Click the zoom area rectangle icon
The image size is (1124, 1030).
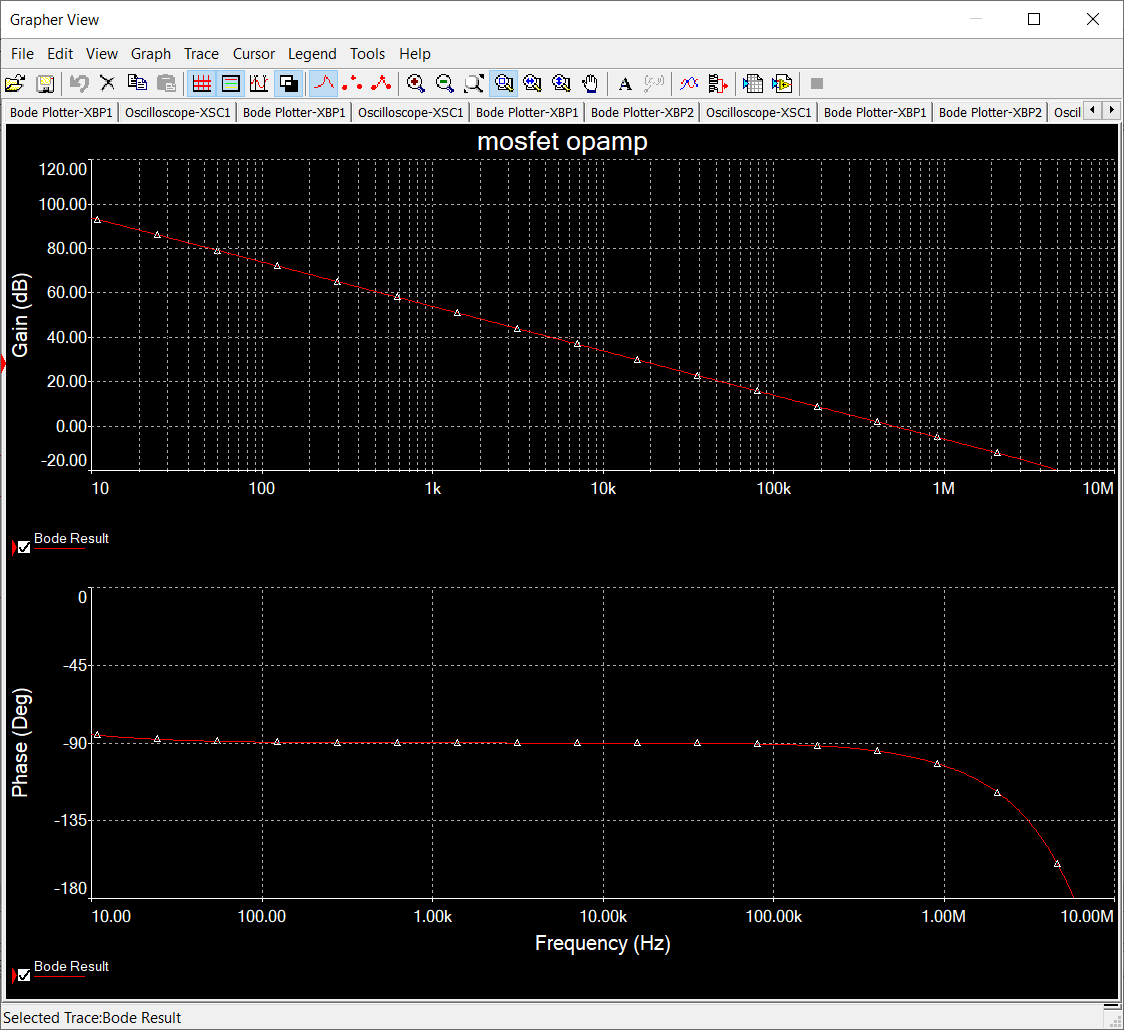pos(474,84)
